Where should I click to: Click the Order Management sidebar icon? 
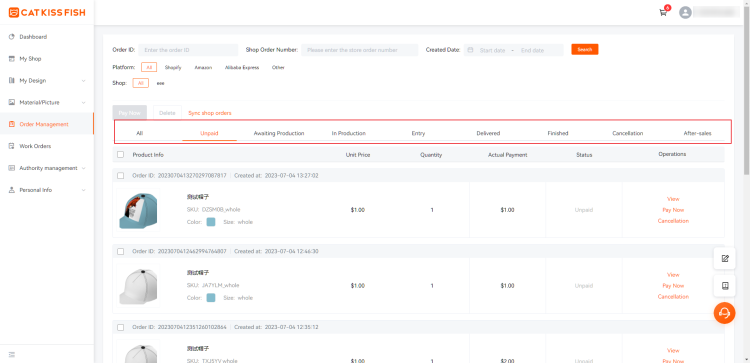tap(12, 124)
